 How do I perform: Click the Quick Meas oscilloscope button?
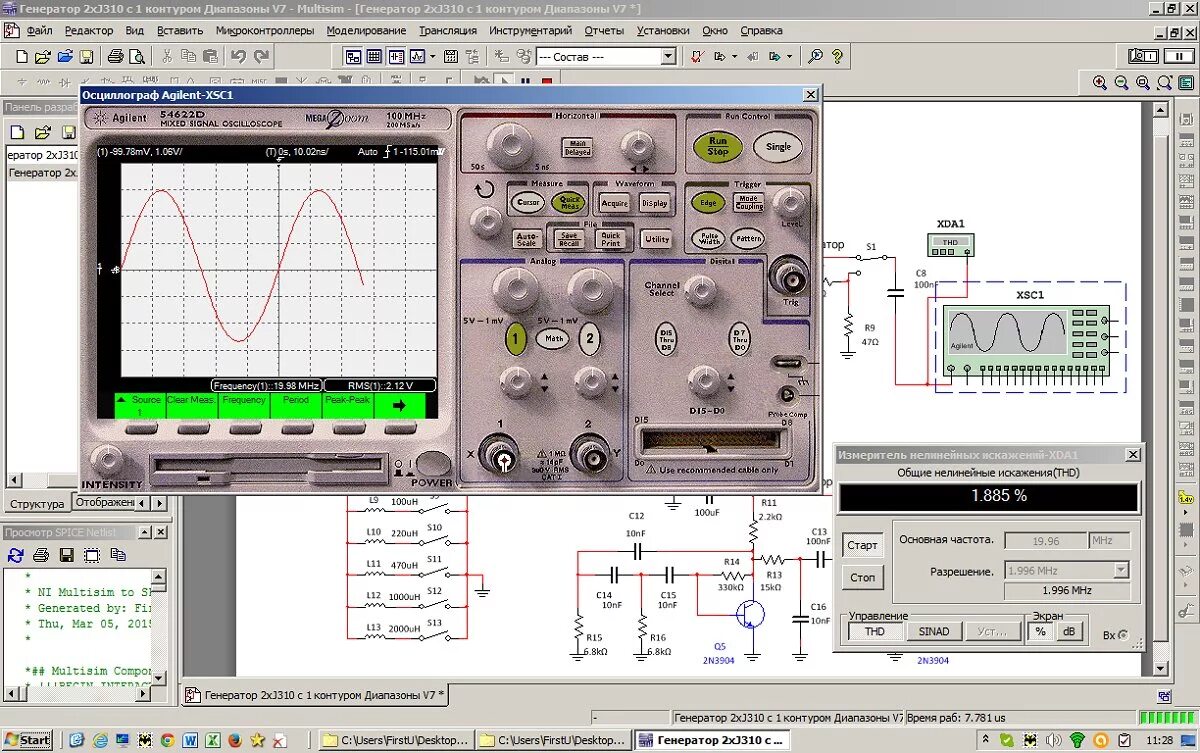(570, 202)
